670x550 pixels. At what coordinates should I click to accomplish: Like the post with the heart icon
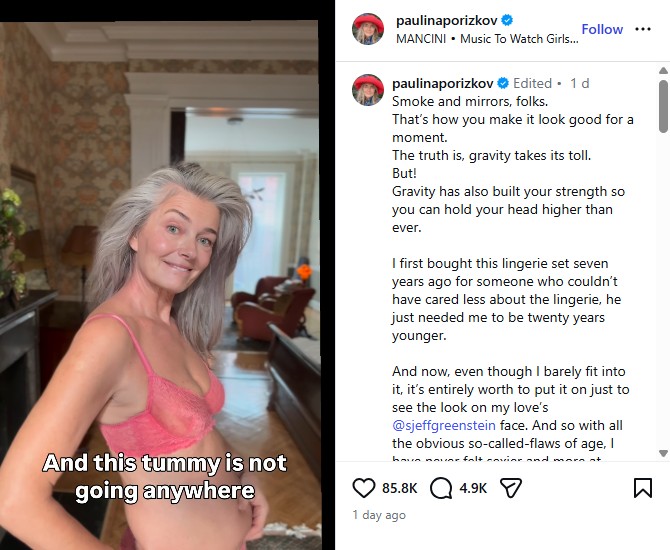[364, 488]
